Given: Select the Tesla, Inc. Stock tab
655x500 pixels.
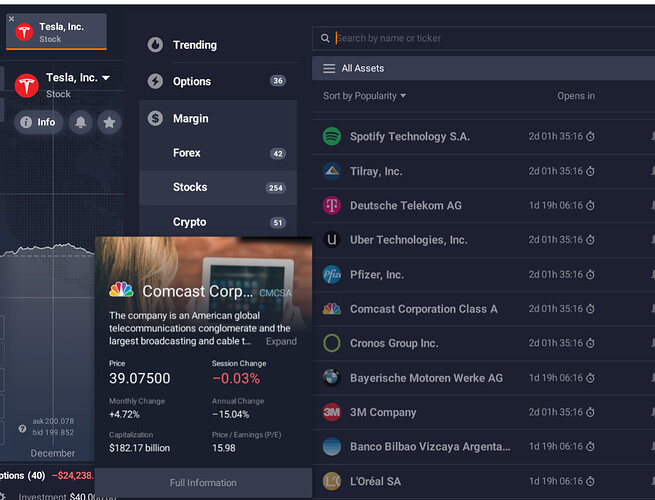Looking at the screenshot, I should pos(56,32).
